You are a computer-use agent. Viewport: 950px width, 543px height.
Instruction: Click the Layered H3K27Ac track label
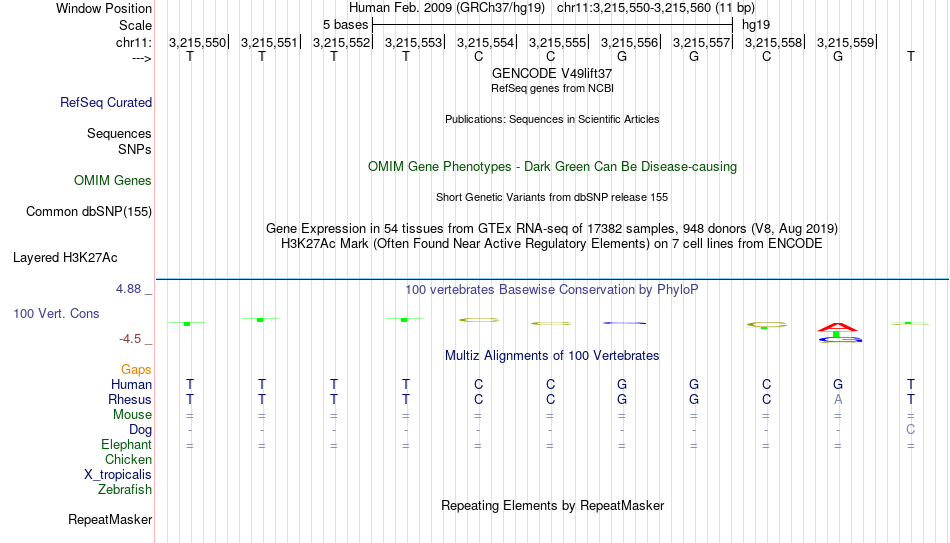click(65, 258)
